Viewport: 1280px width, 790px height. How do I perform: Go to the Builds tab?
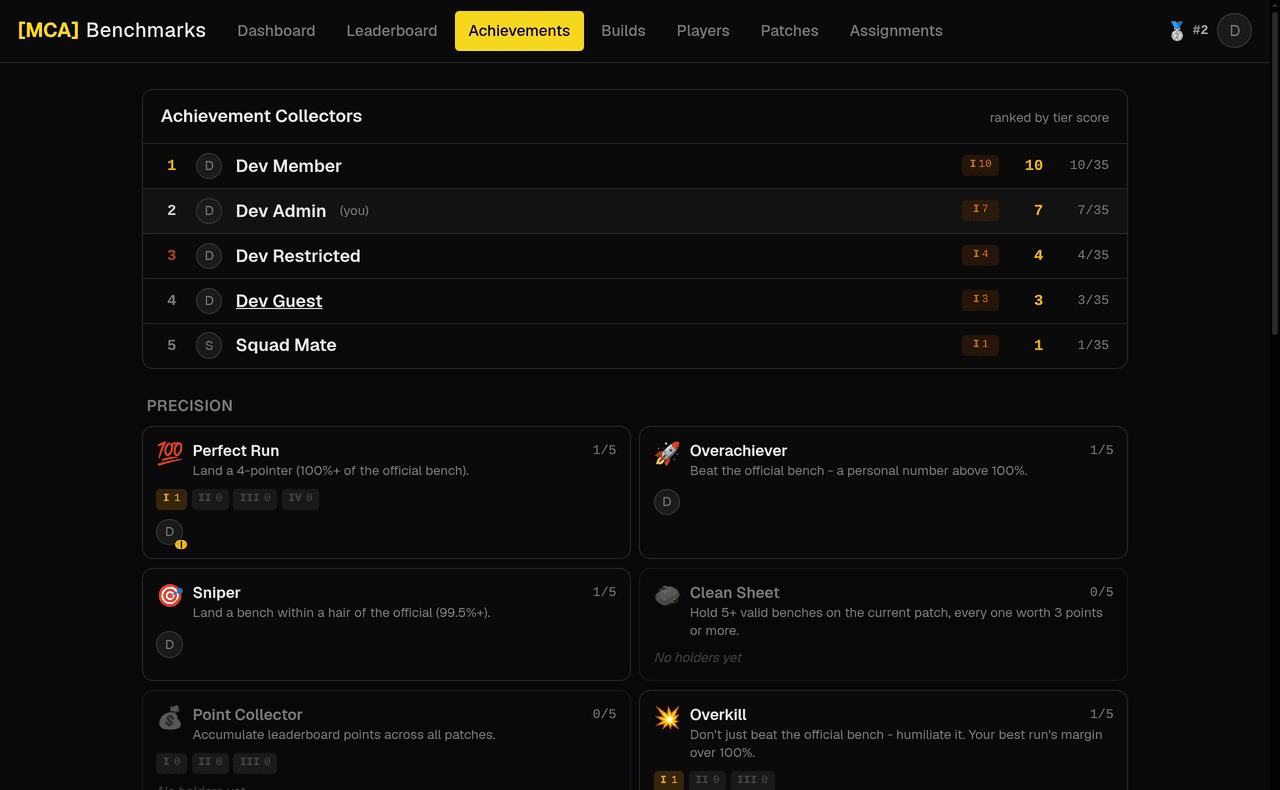tap(623, 31)
